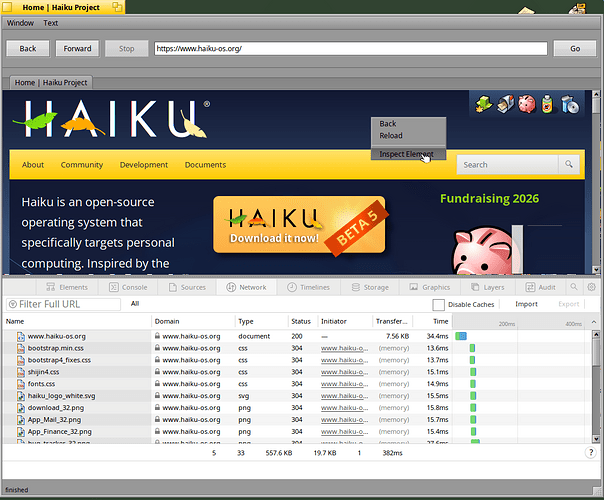Choose Reload in the context menu
The height and width of the screenshot is (500, 604).
391,136
